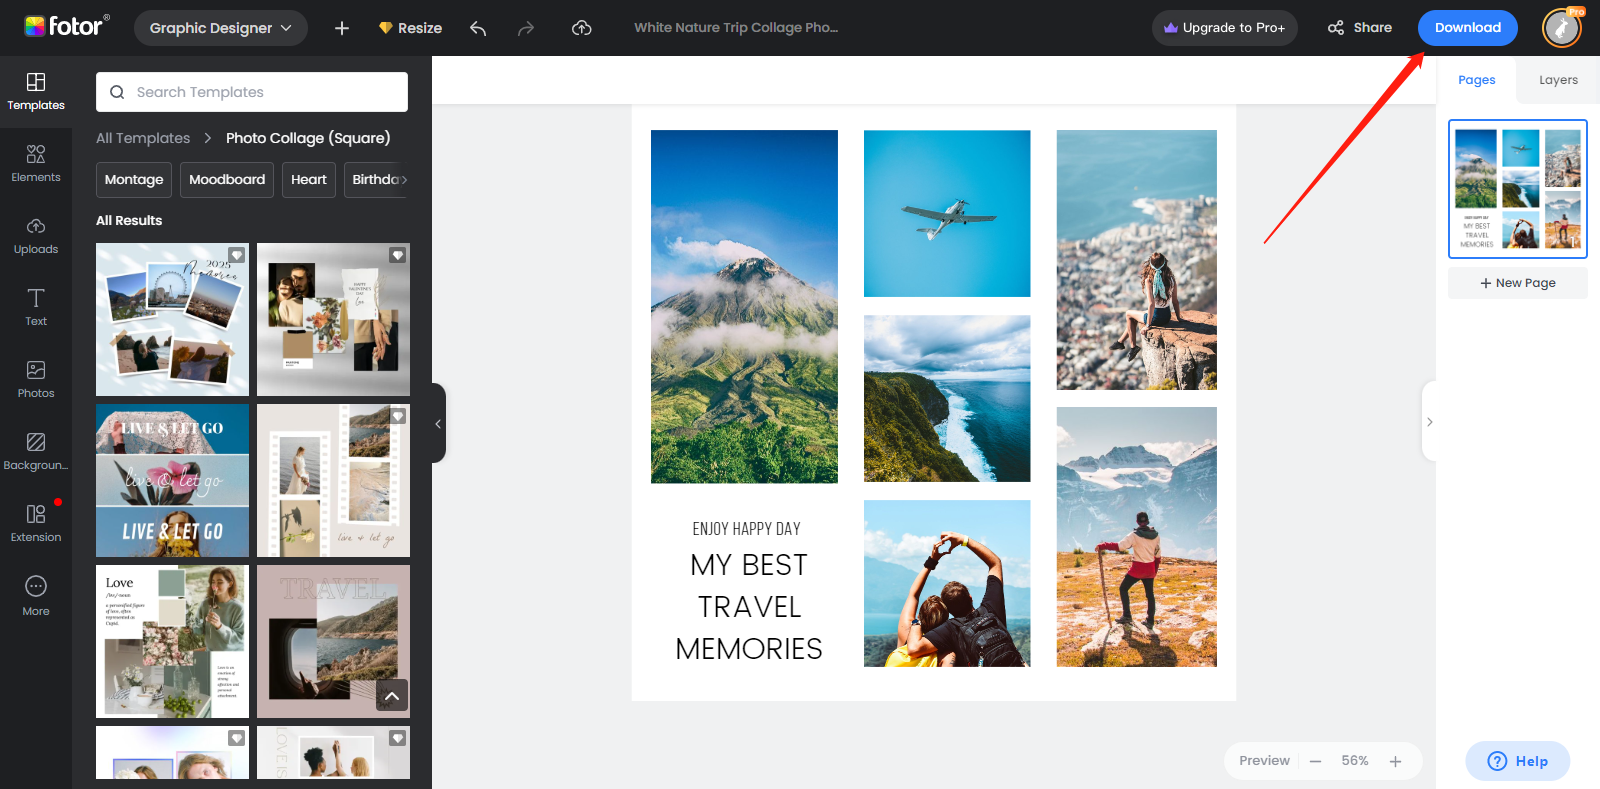This screenshot has width=1600, height=789.
Task: Switch to the Layers tab
Action: (1558, 80)
